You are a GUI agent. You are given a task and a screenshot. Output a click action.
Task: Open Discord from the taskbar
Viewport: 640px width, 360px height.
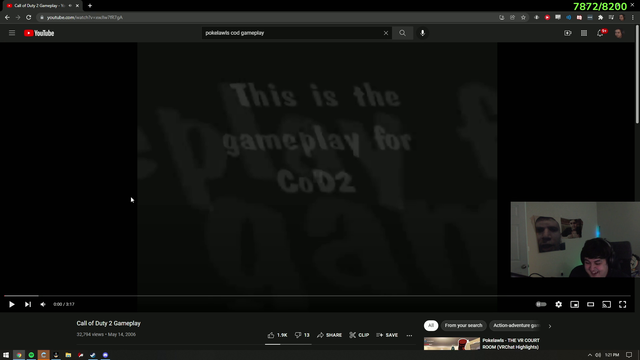105,355
